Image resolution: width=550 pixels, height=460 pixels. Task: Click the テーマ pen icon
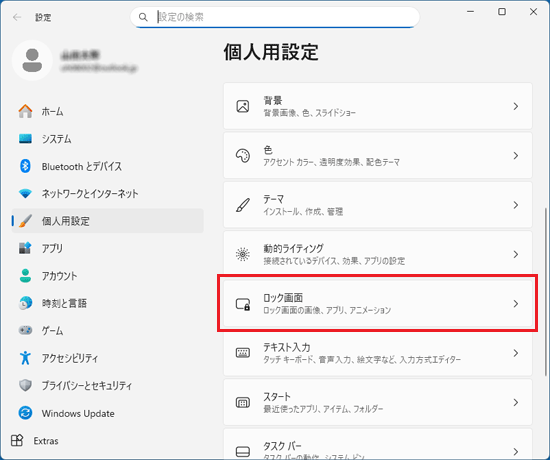pyautogui.click(x=243, y=205)
